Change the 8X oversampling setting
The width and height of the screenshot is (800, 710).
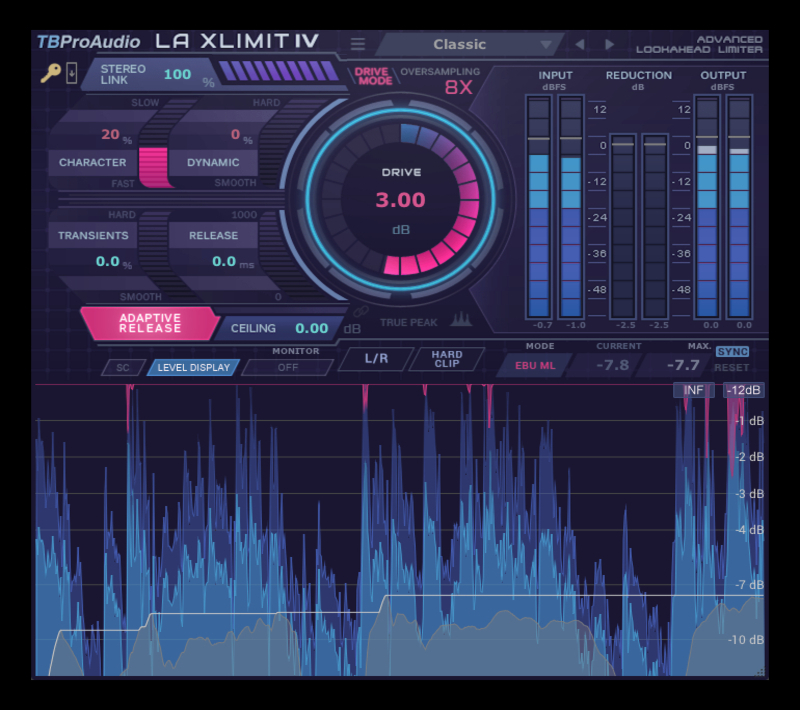[x=458, y=86]
